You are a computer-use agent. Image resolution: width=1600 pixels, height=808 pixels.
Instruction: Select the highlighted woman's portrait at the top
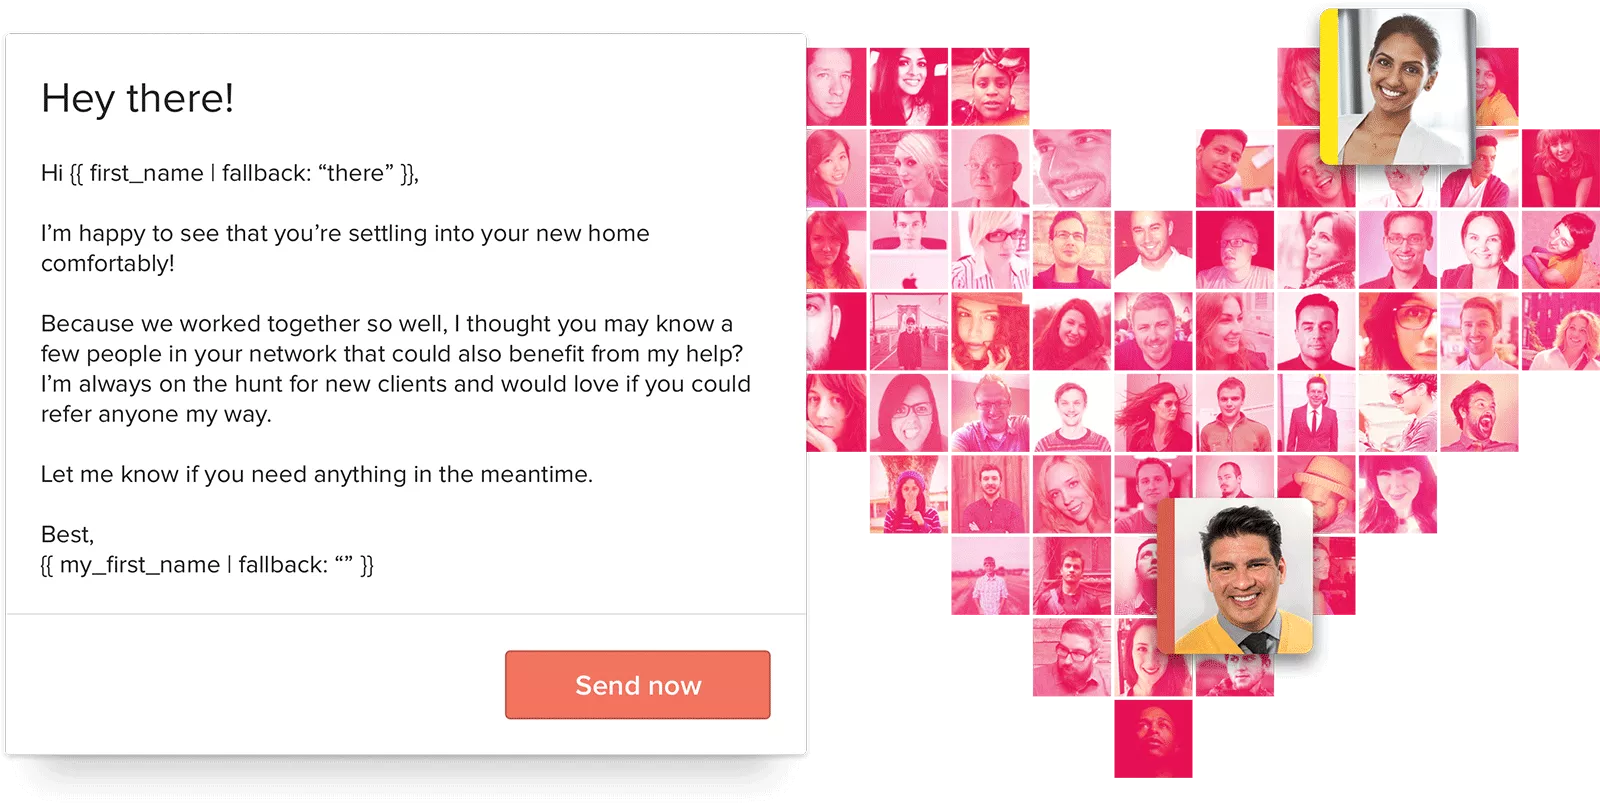click(x=1397, y=87)
